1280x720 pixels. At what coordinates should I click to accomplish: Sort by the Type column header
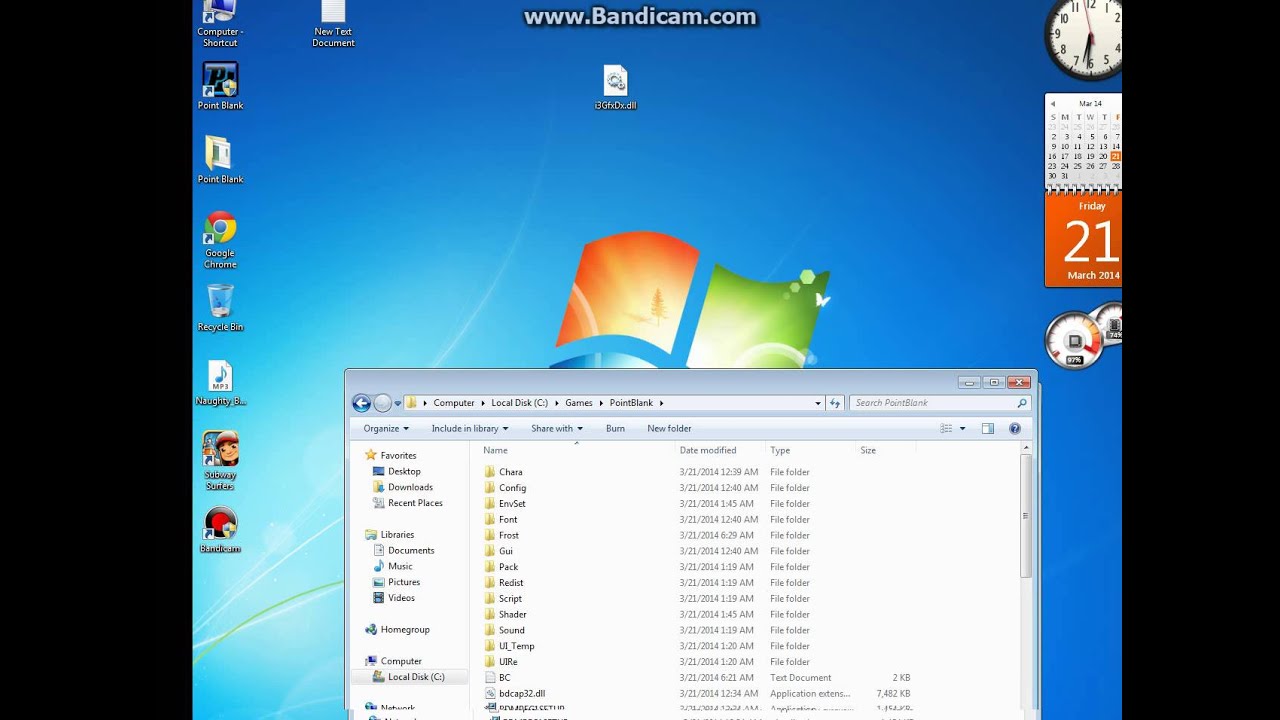pos(810,450)
